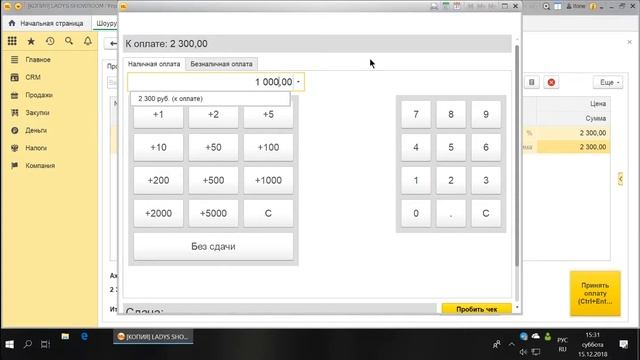640x360 pixels.
Task: Add +10 to the cash amount
Action: (x=158, y=147)
